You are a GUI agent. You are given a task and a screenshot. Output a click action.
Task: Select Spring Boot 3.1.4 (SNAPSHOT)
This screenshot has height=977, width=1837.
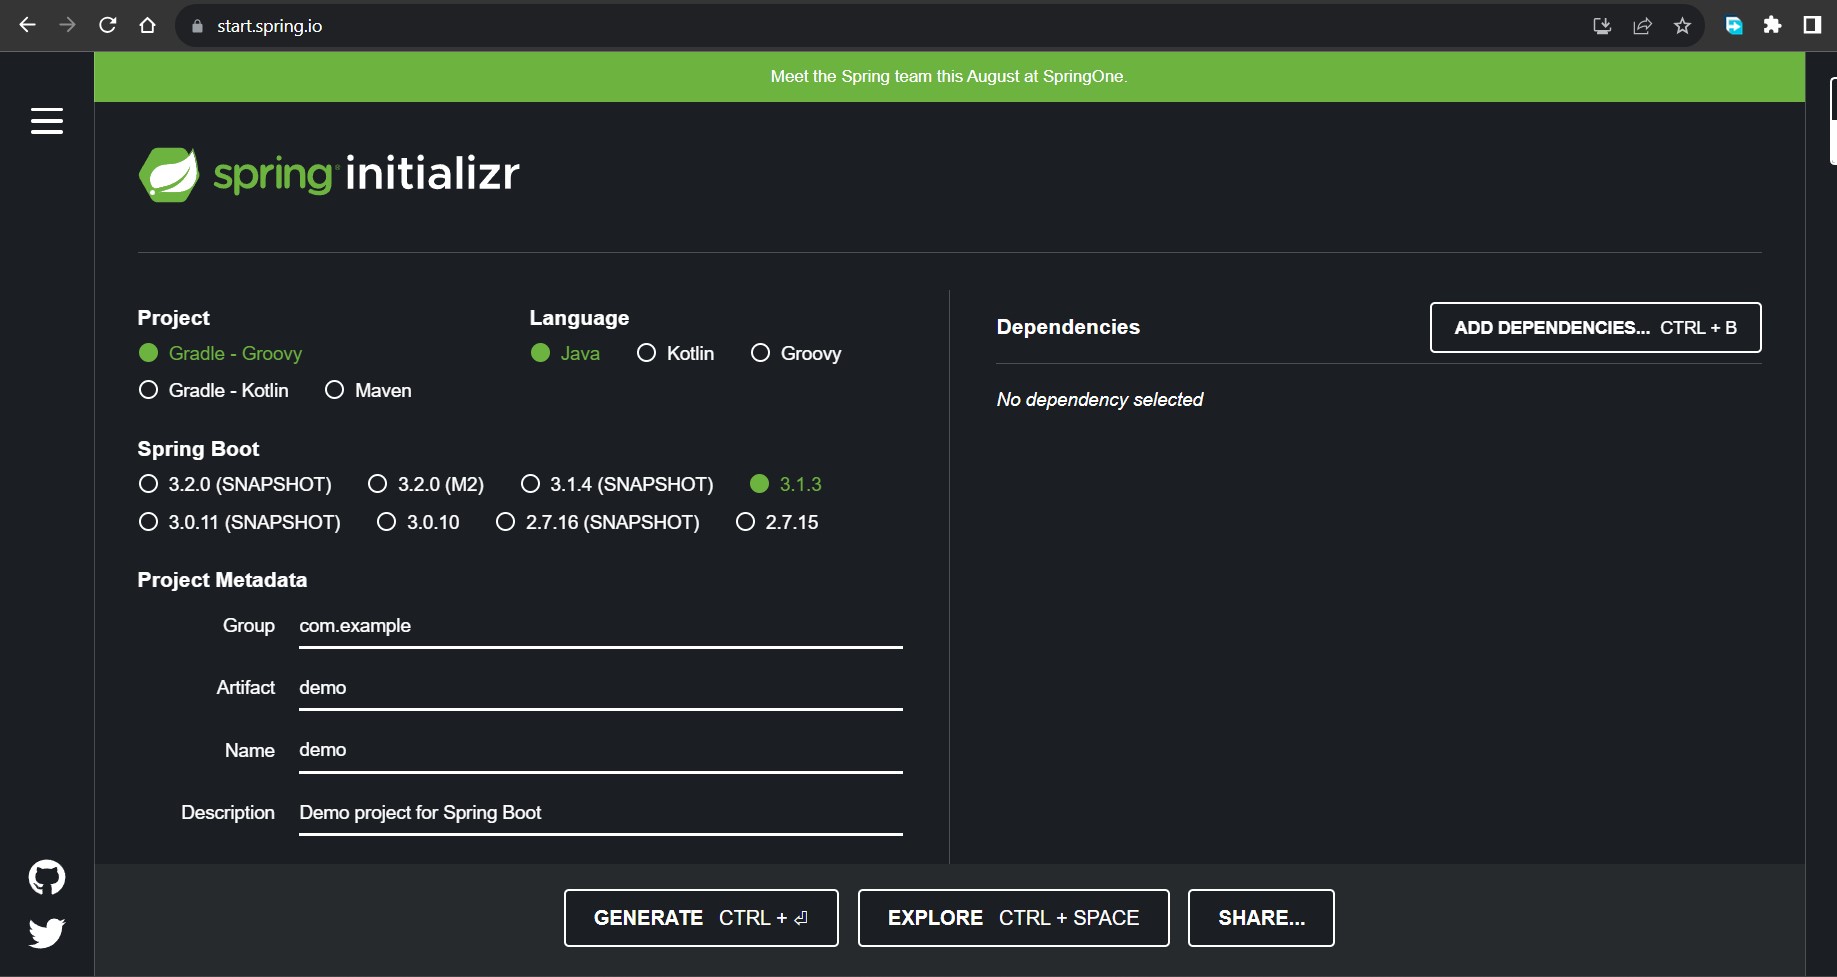pyautogui.click(x=617, y=484)
